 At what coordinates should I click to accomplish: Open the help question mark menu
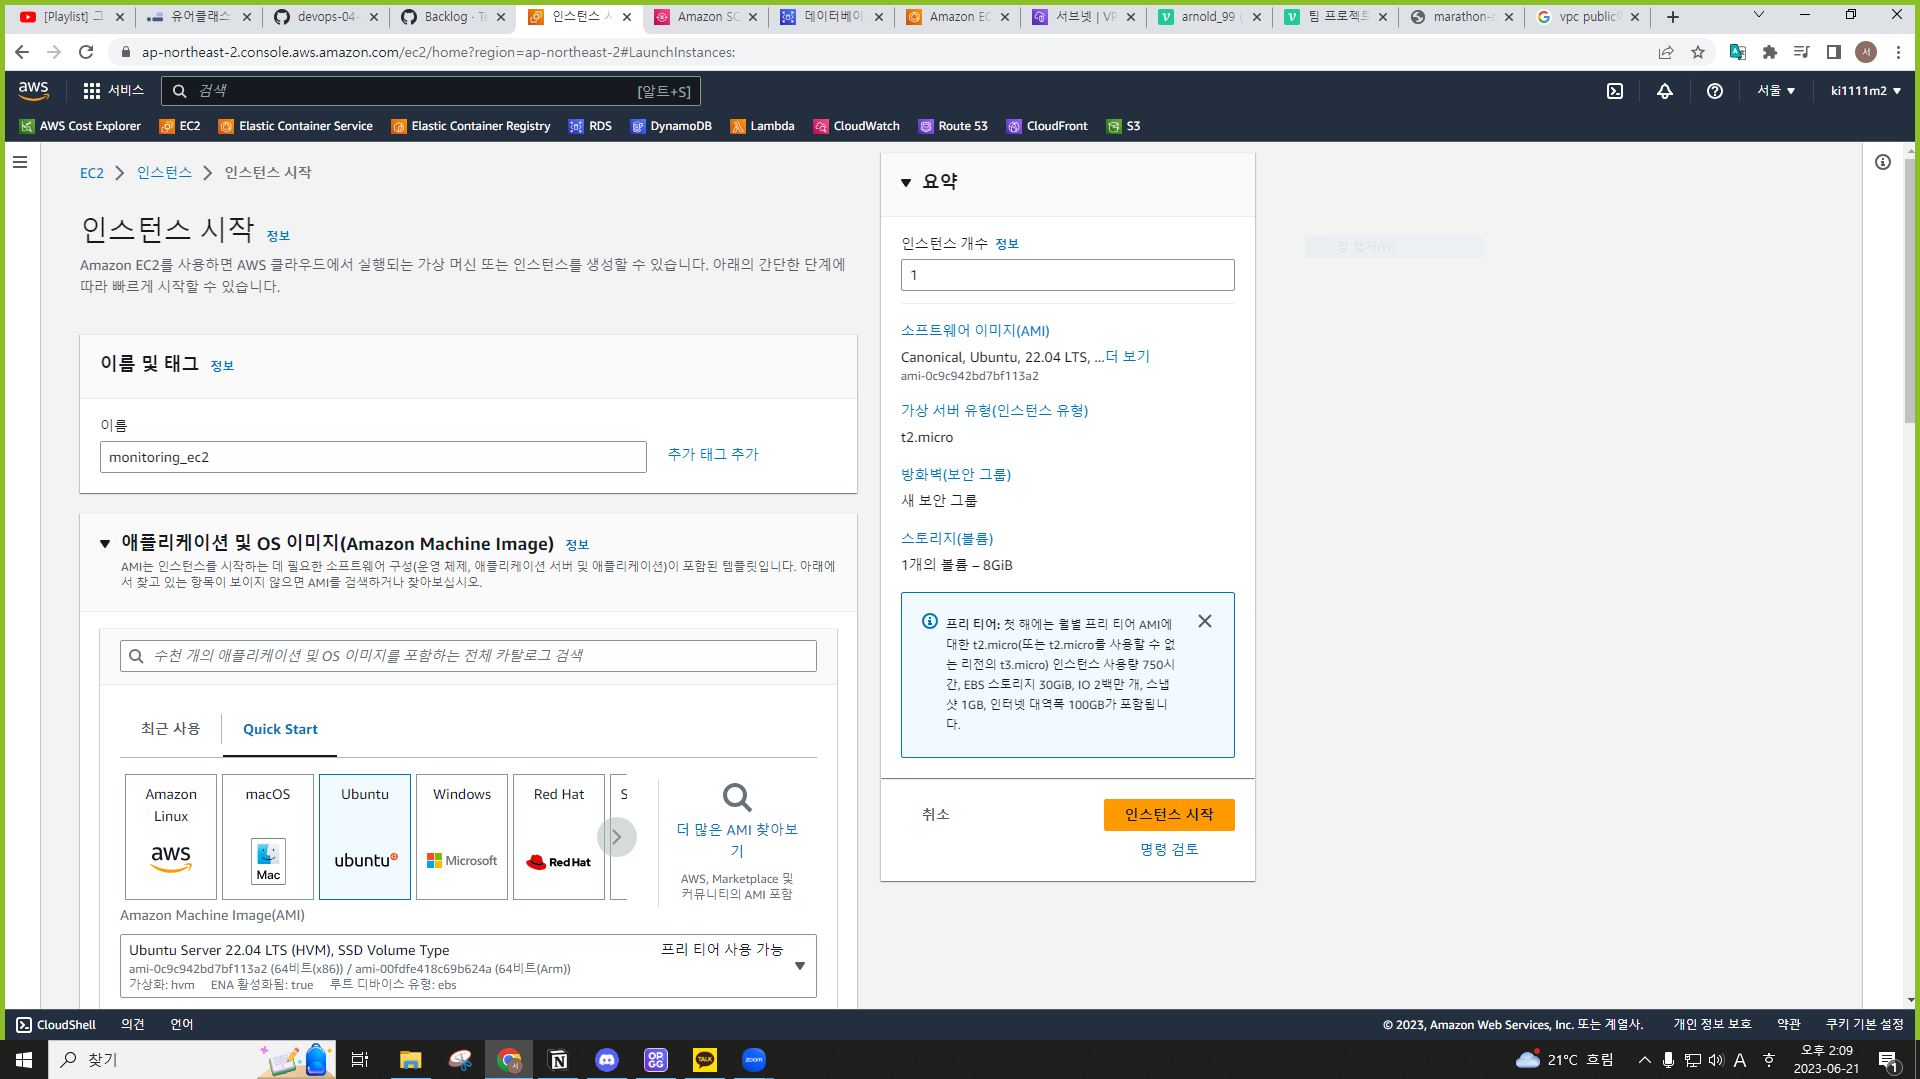tap(1715, 91)
